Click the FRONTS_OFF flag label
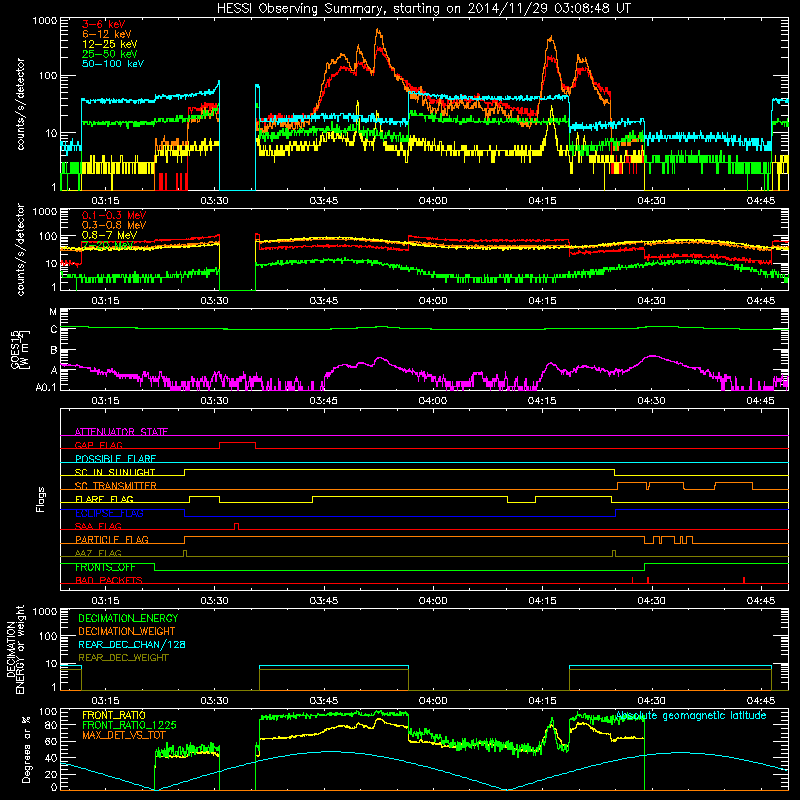Image resolution: width=800 pixels, height=800 pixels. coord(105,567)
